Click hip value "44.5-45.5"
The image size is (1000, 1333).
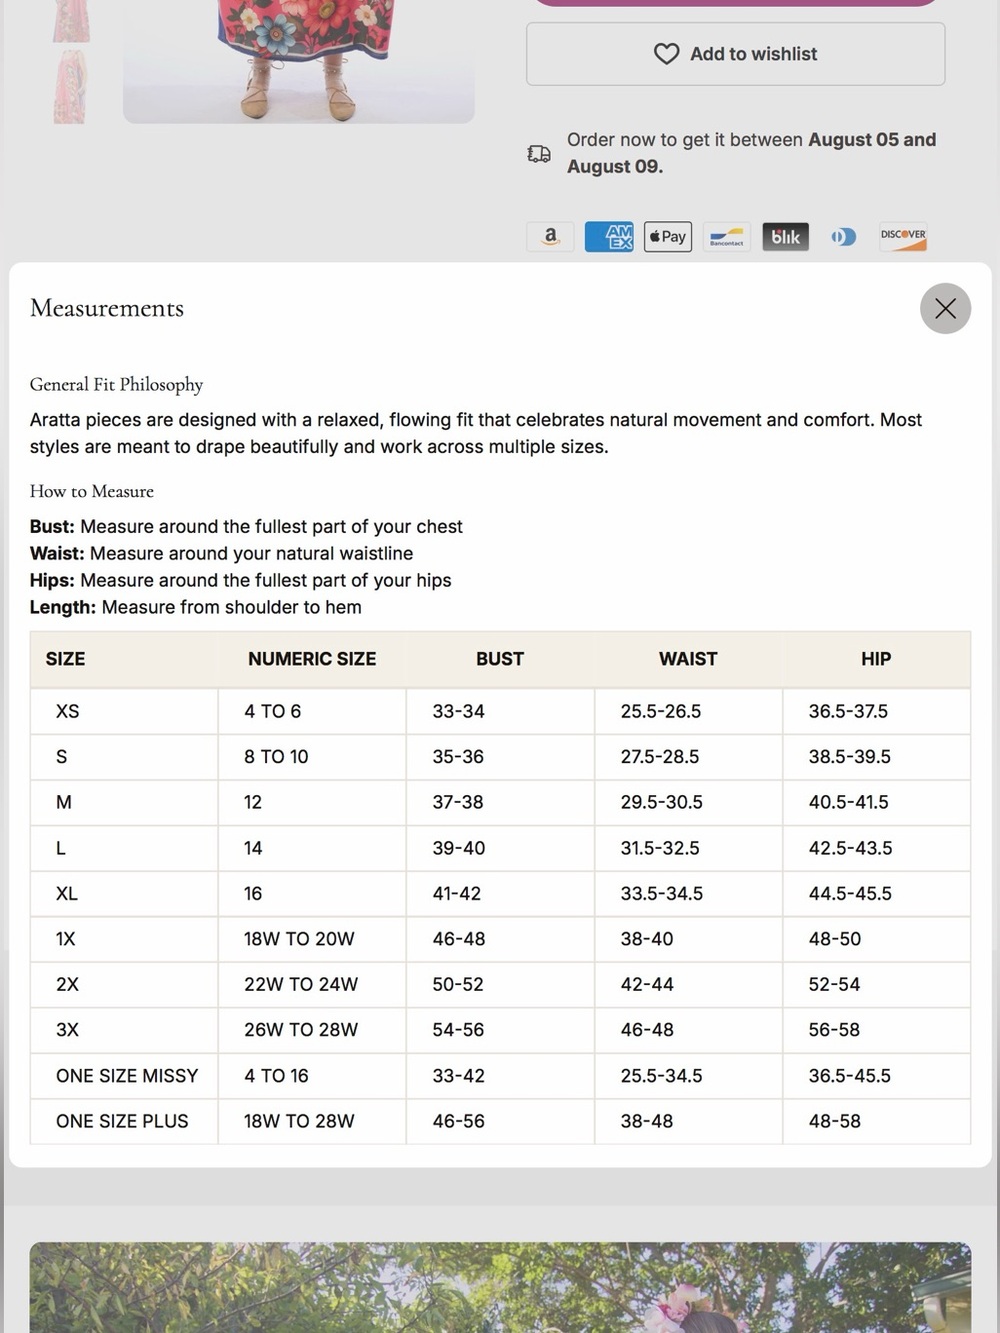[850, 894]
